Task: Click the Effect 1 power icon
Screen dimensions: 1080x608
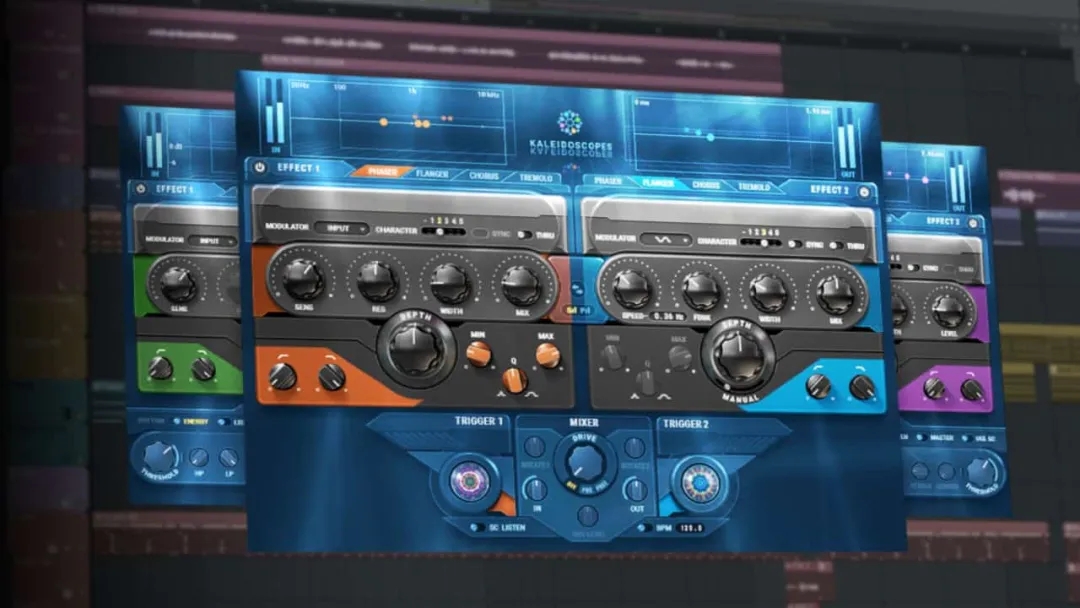Action: pos(260,167)
